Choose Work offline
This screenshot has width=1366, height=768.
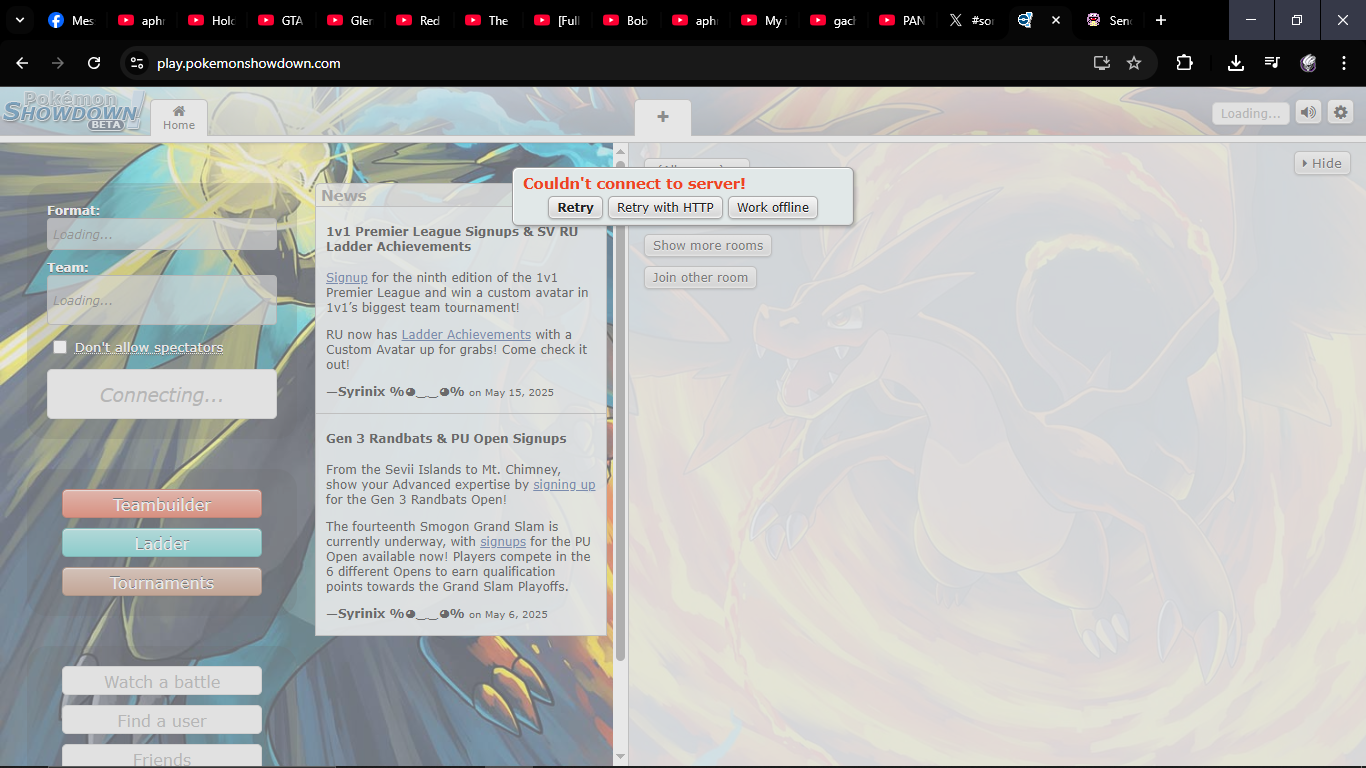pos(773,207)
